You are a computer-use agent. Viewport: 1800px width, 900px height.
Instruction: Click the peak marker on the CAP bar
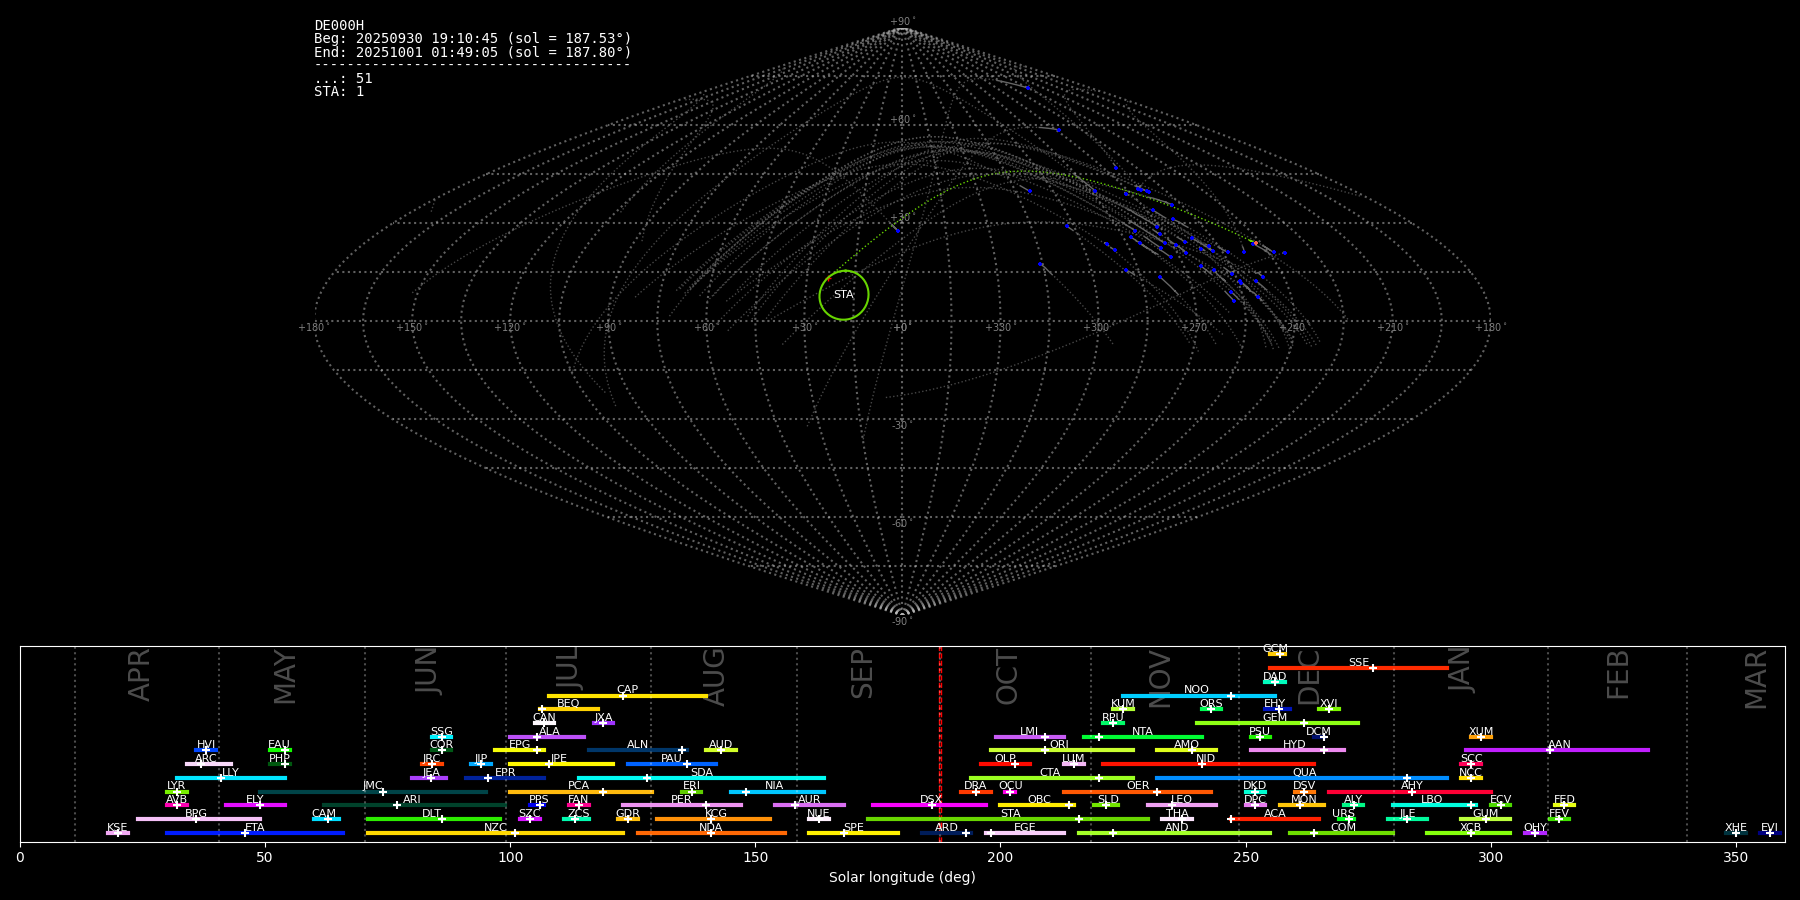point(622,696)
